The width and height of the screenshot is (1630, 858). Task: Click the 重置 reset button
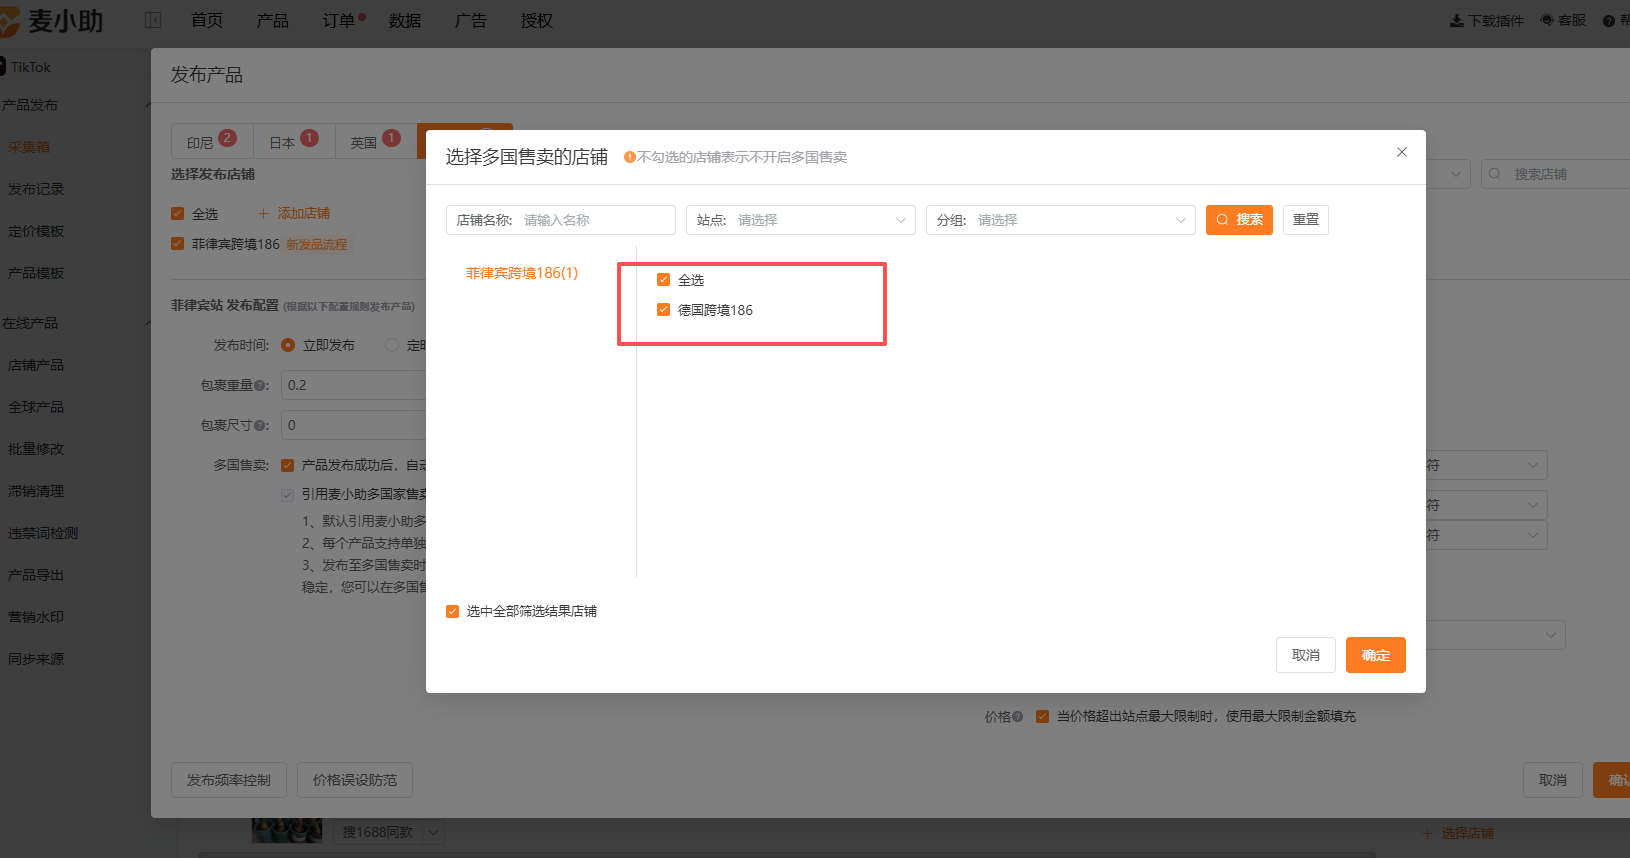(x=1305, y=220)
